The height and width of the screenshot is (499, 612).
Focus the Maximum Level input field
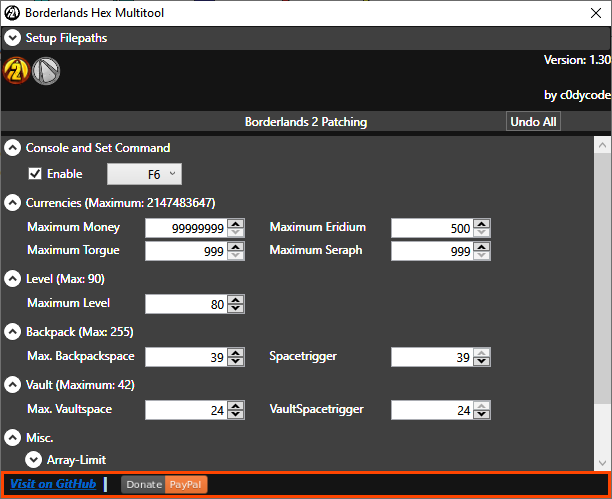[186, 304]
